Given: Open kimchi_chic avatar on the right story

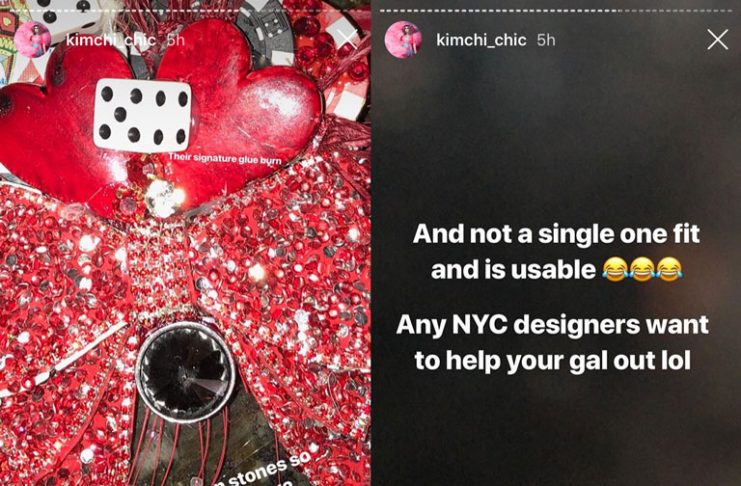Looking at the screenshot, I should pos(403,40).
